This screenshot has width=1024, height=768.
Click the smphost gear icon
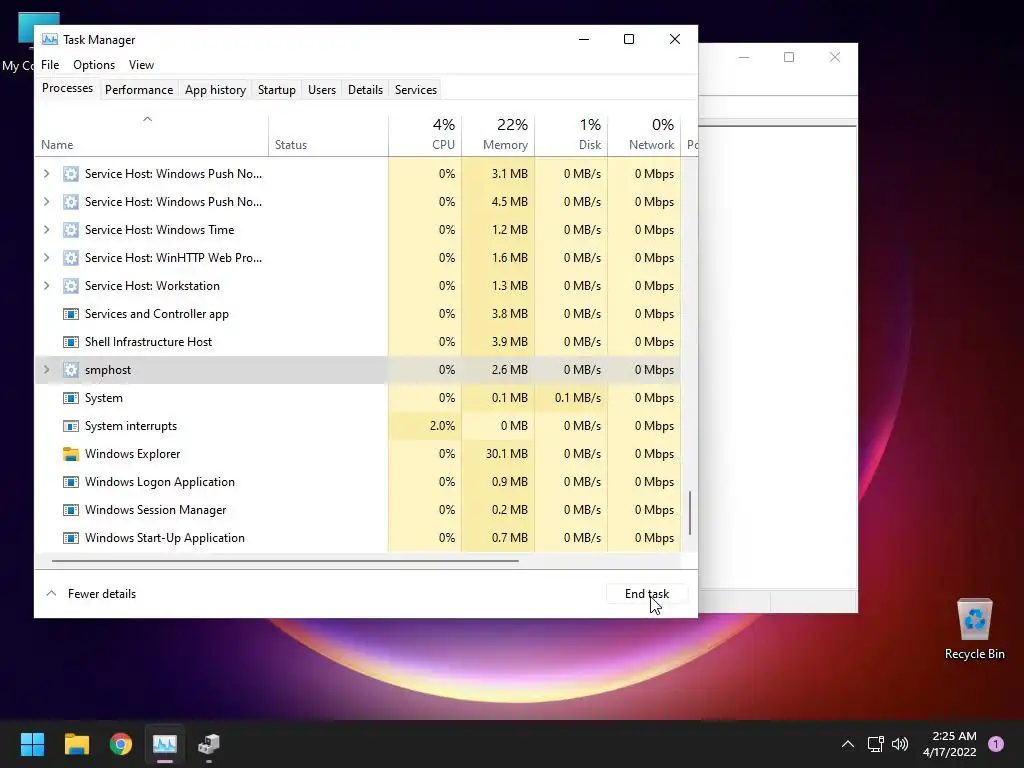[x=71, y=370]
